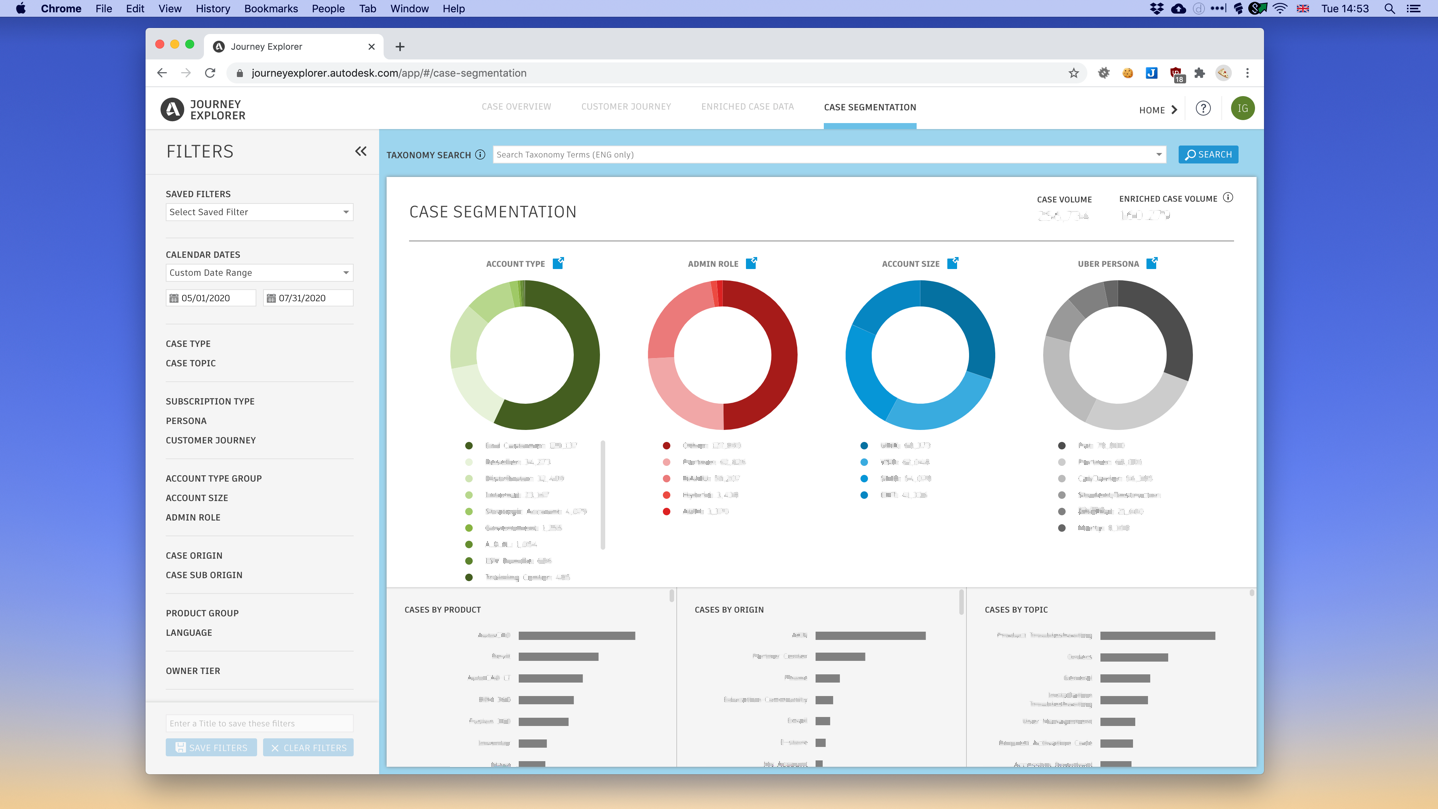This screenshot has width=1438, height=809.
Task: Open end date calendar icon
Action: pos(271,298)
